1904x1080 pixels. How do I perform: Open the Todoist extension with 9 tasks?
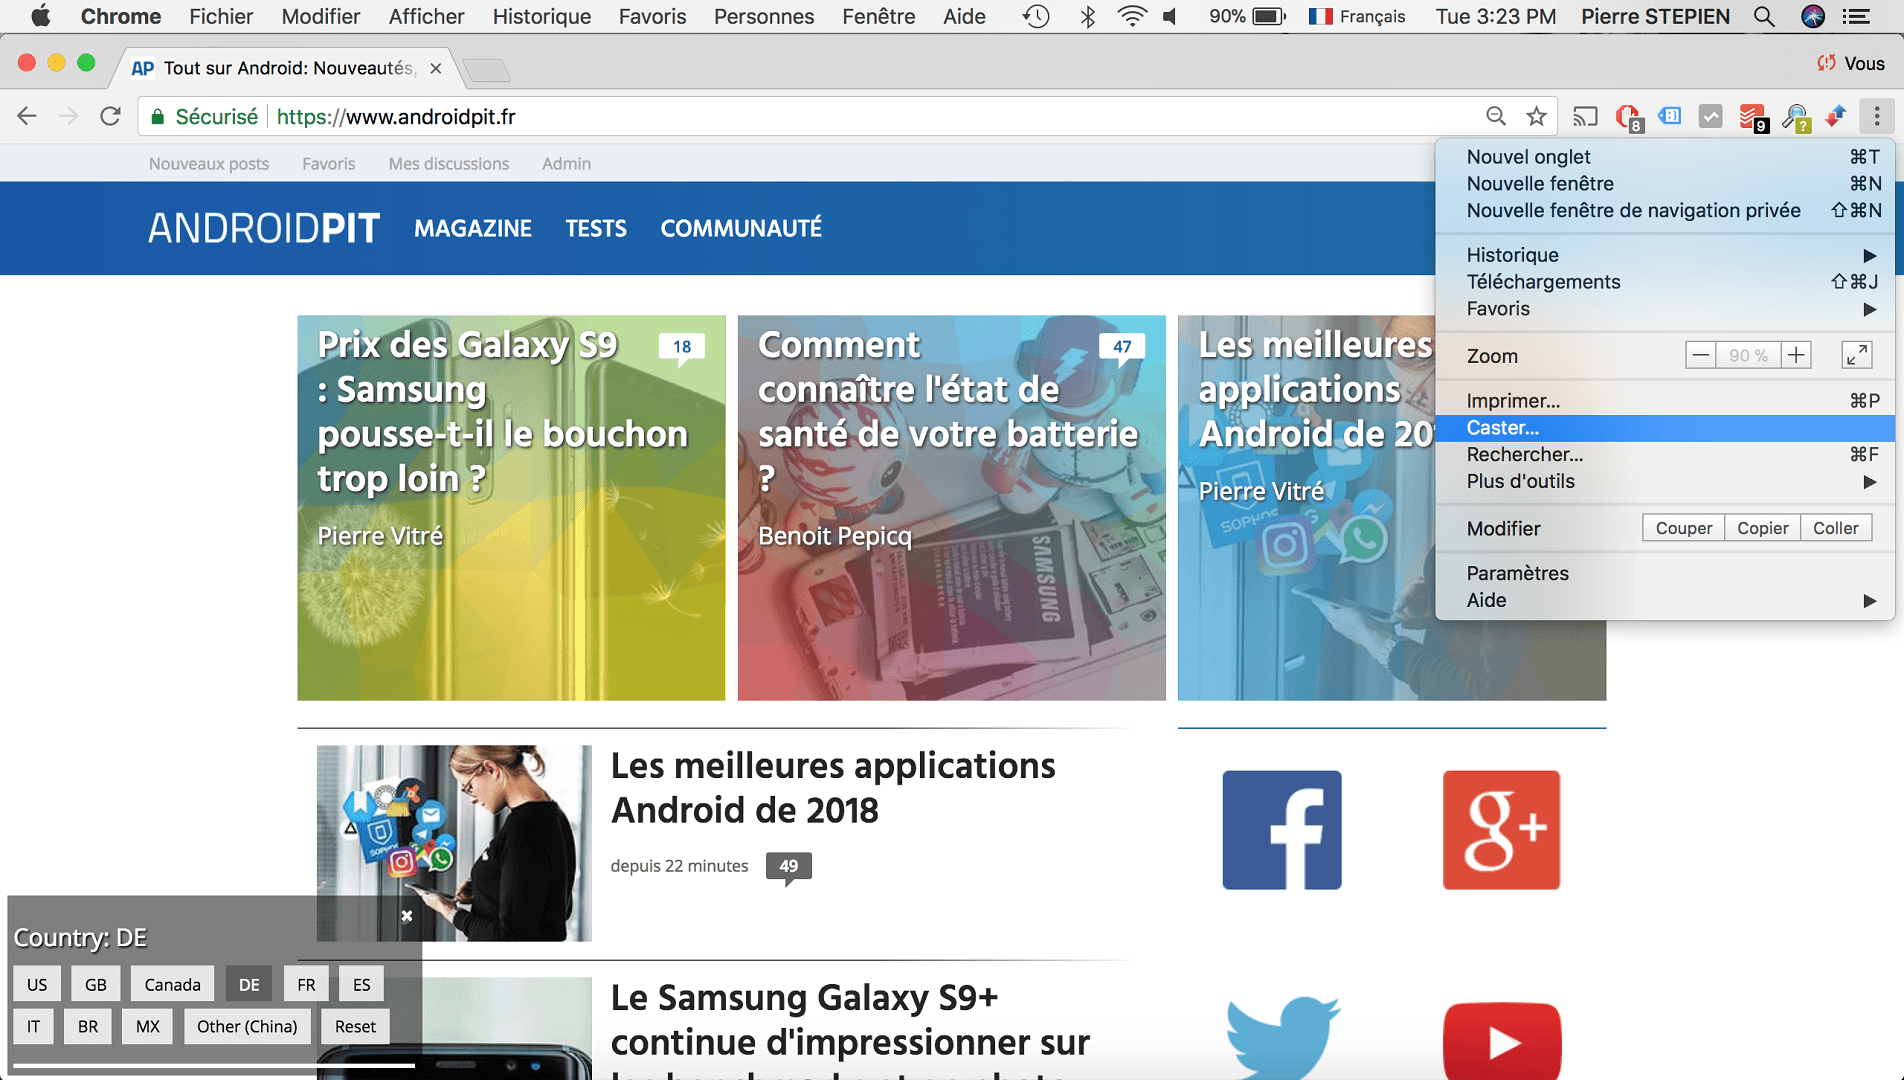pyautogui.click(x=1753, y=116)
